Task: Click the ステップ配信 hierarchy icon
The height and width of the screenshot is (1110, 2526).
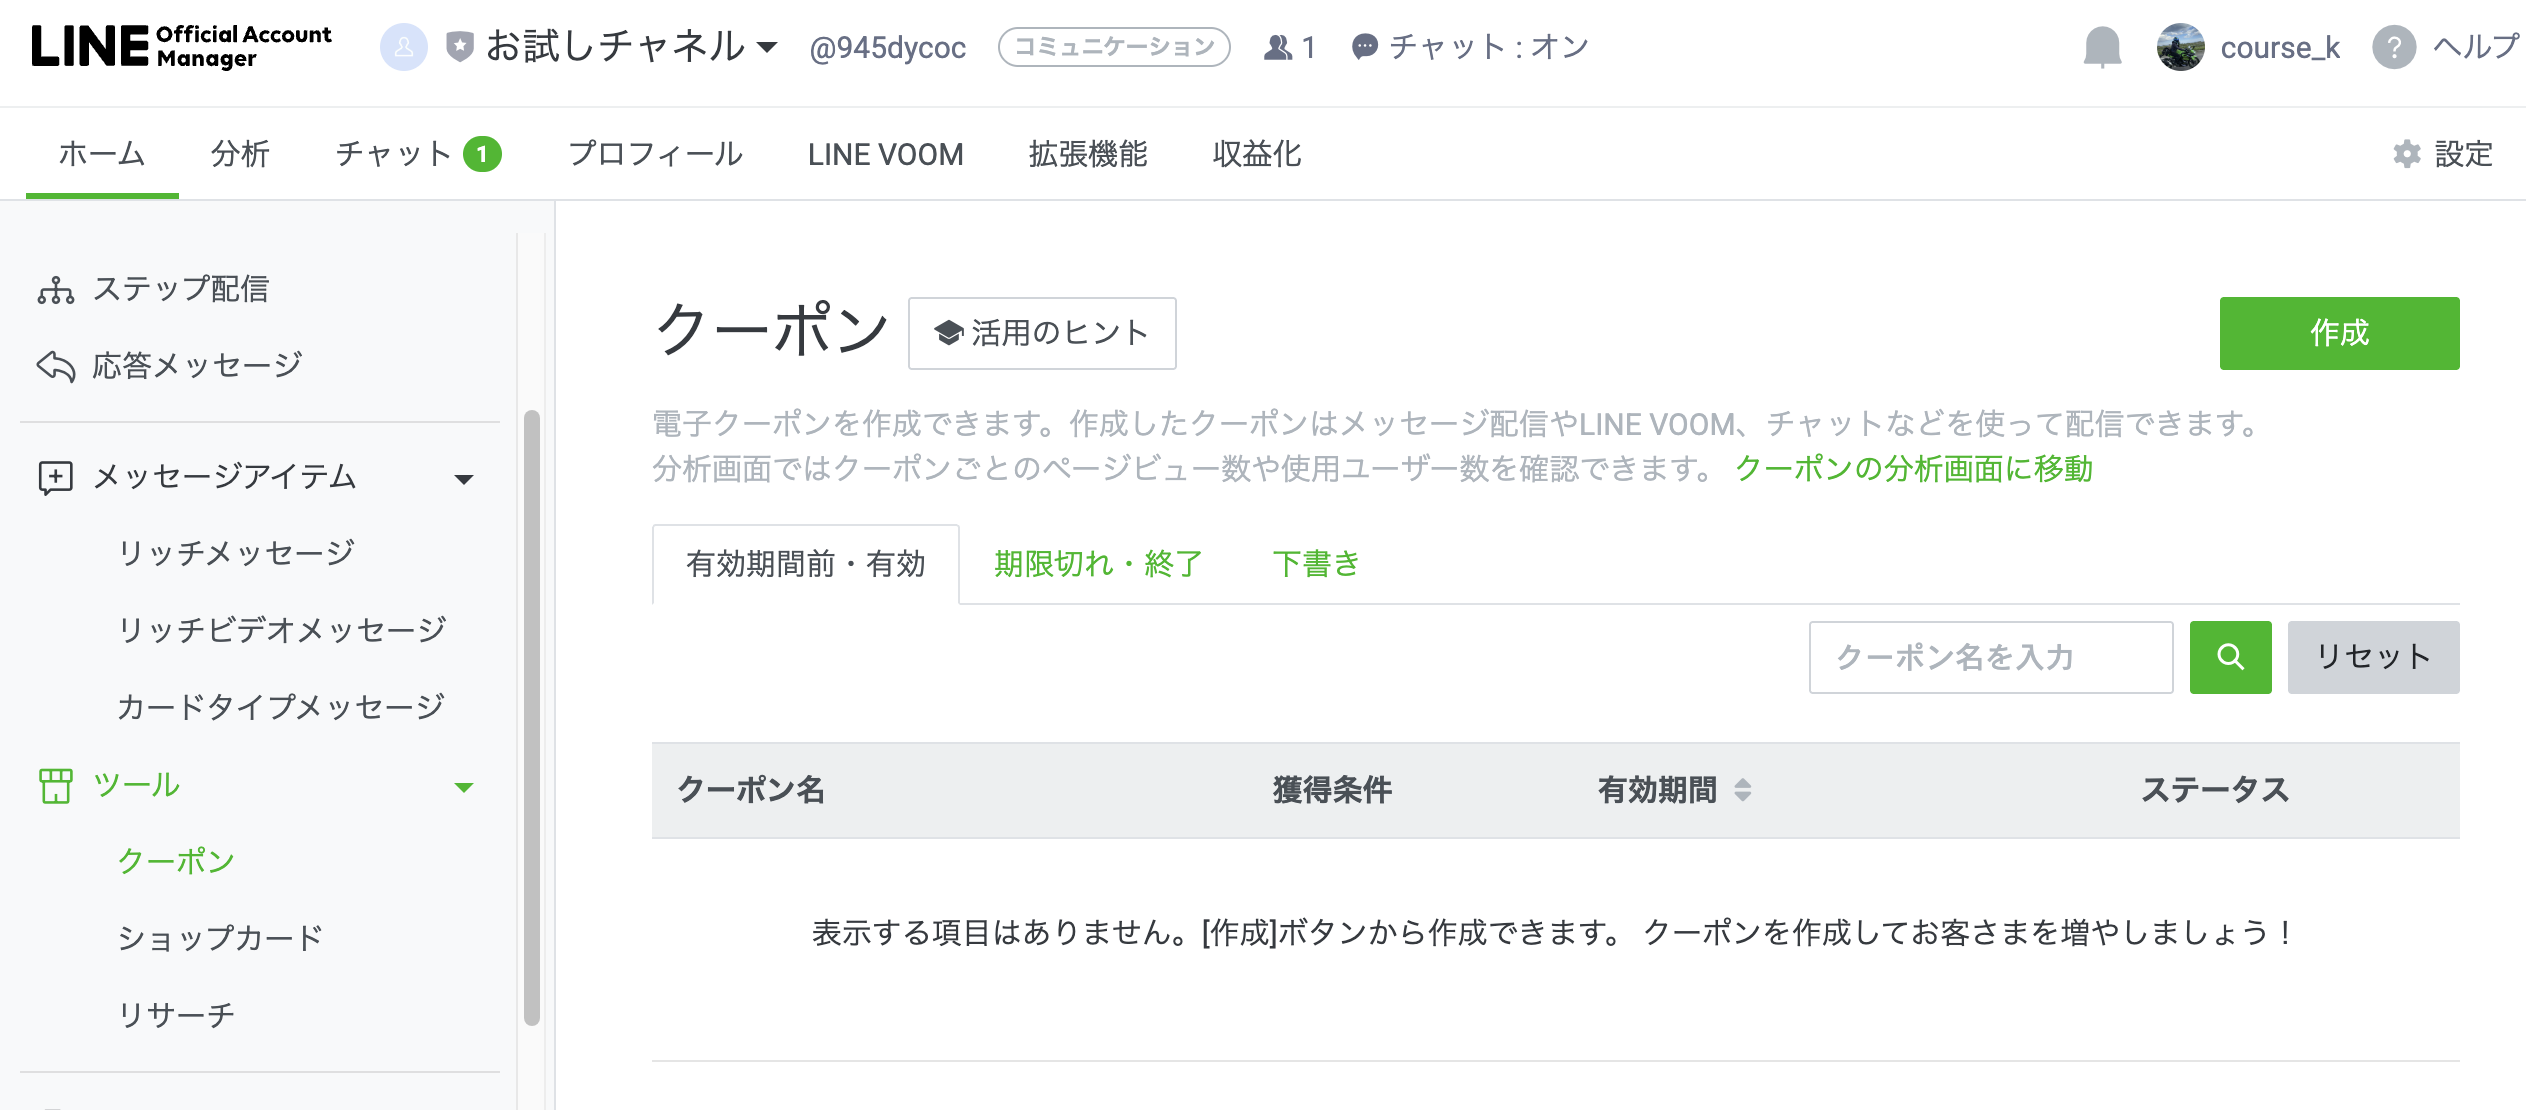Action: 56,290
